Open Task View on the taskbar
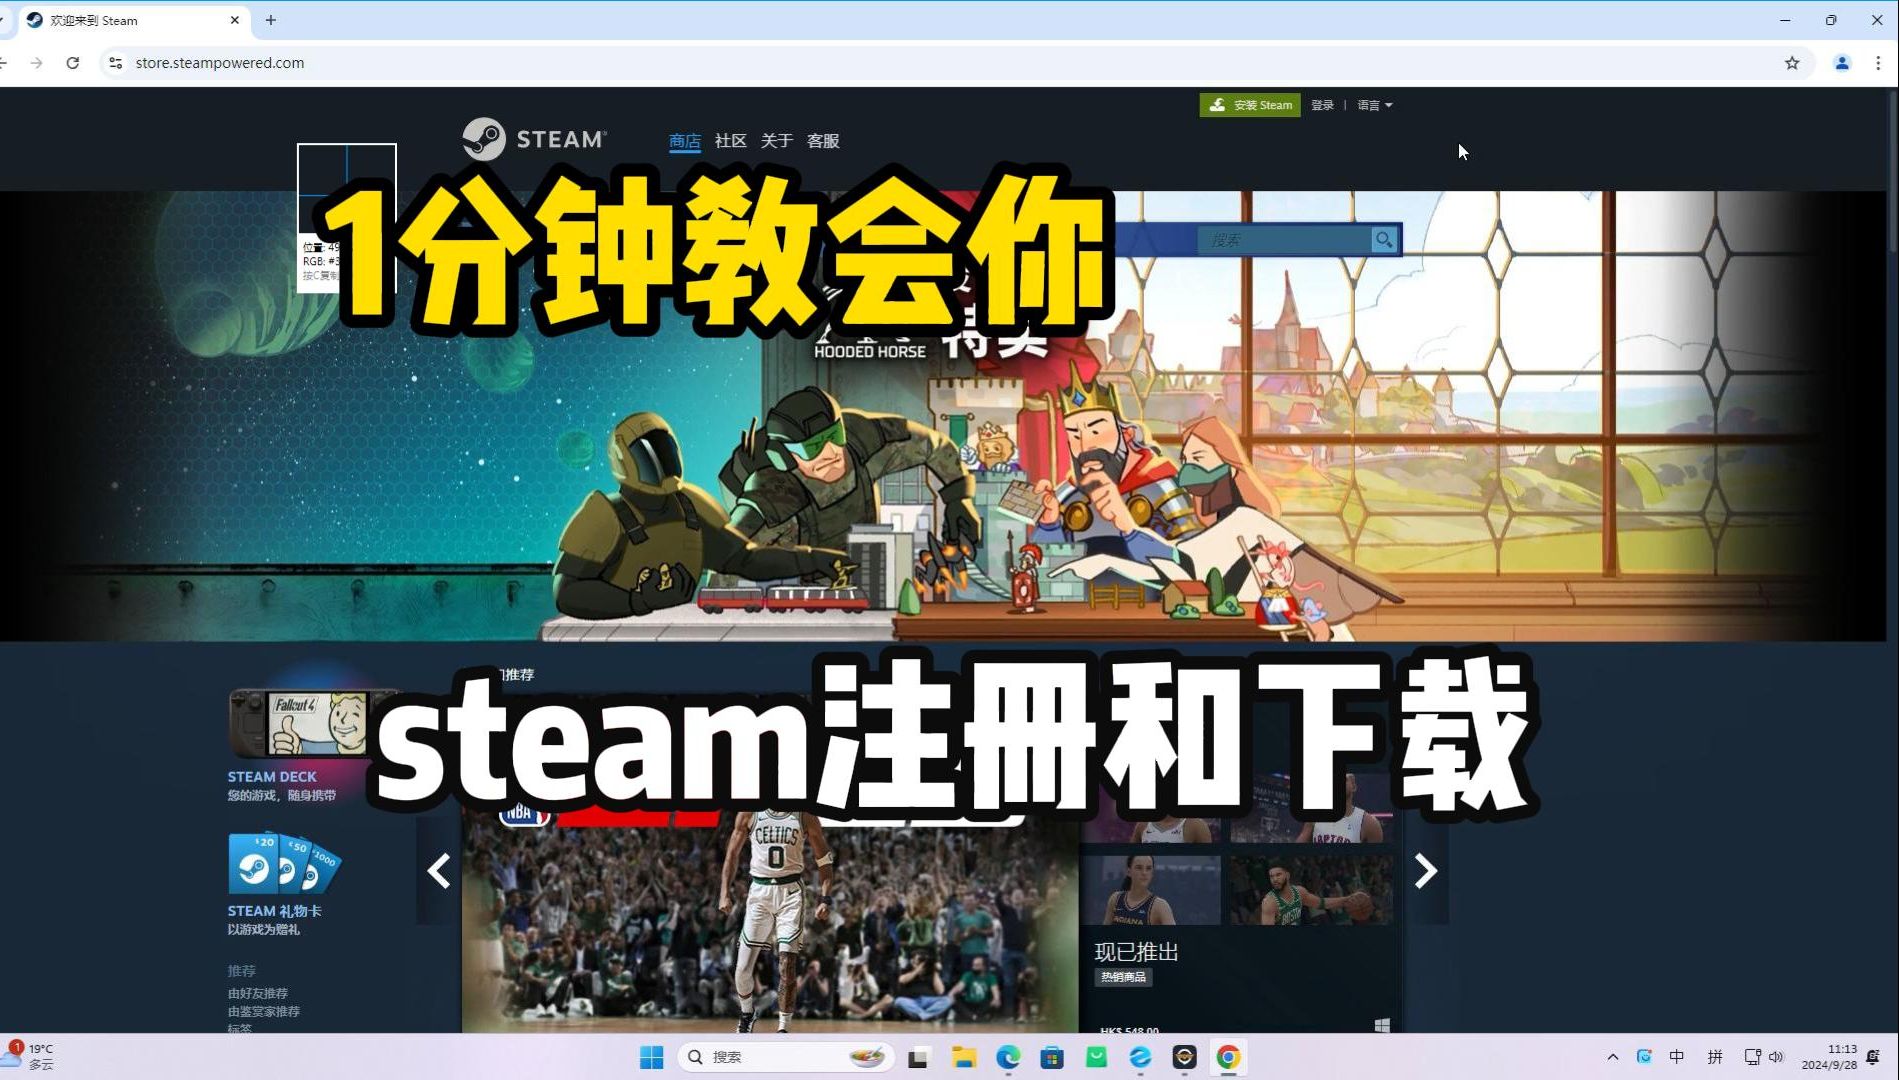This screenshot has height=1080, width=1899. [918, 1057]
